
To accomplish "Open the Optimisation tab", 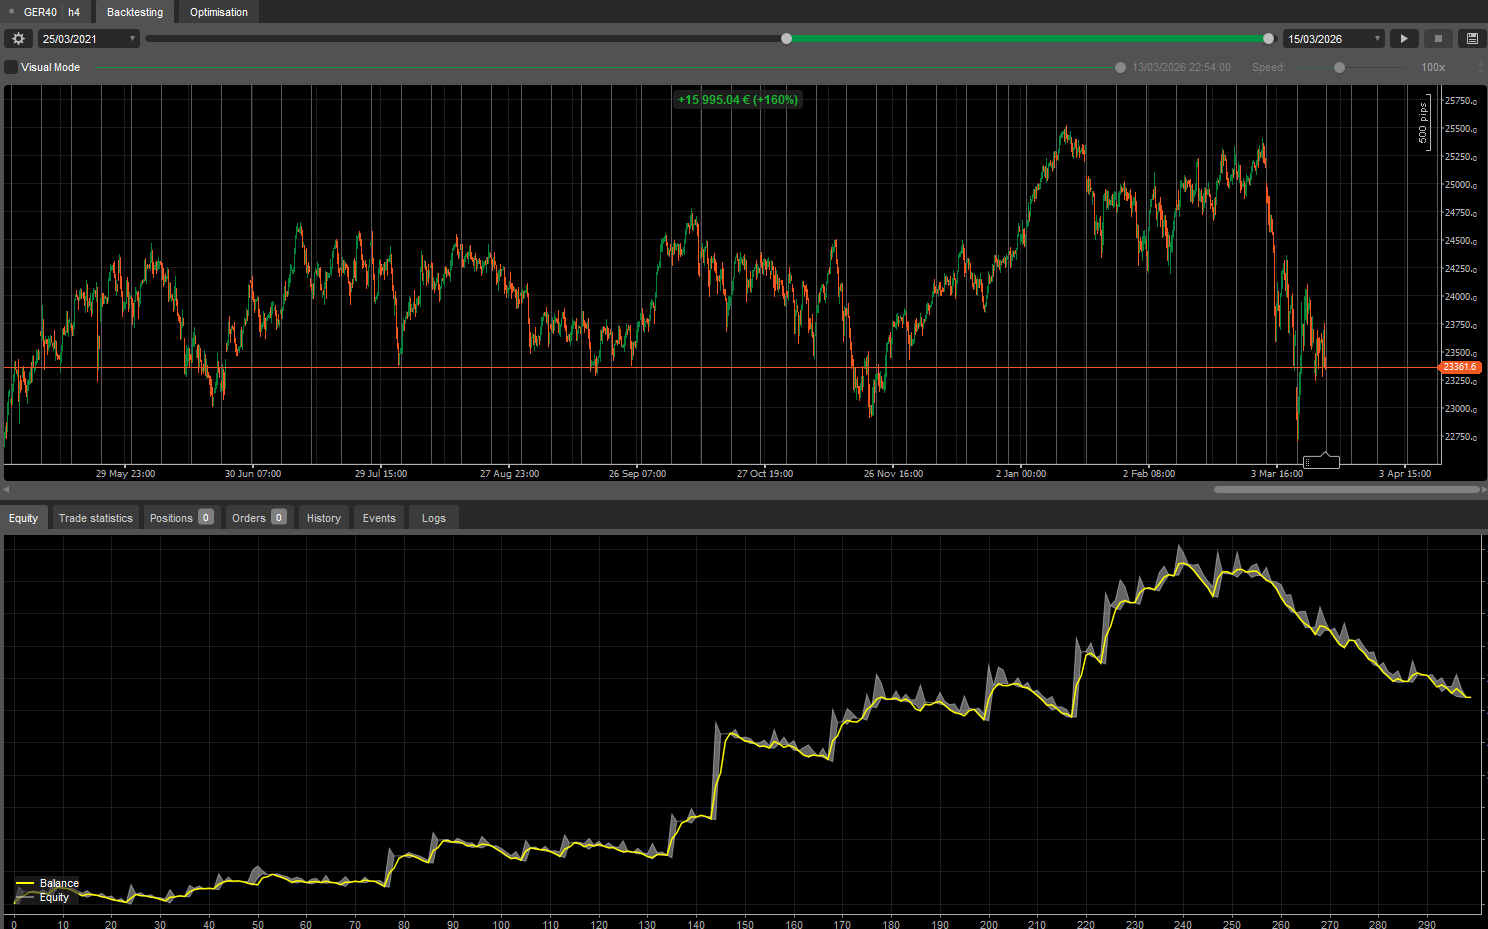I will tap(218, 12).
